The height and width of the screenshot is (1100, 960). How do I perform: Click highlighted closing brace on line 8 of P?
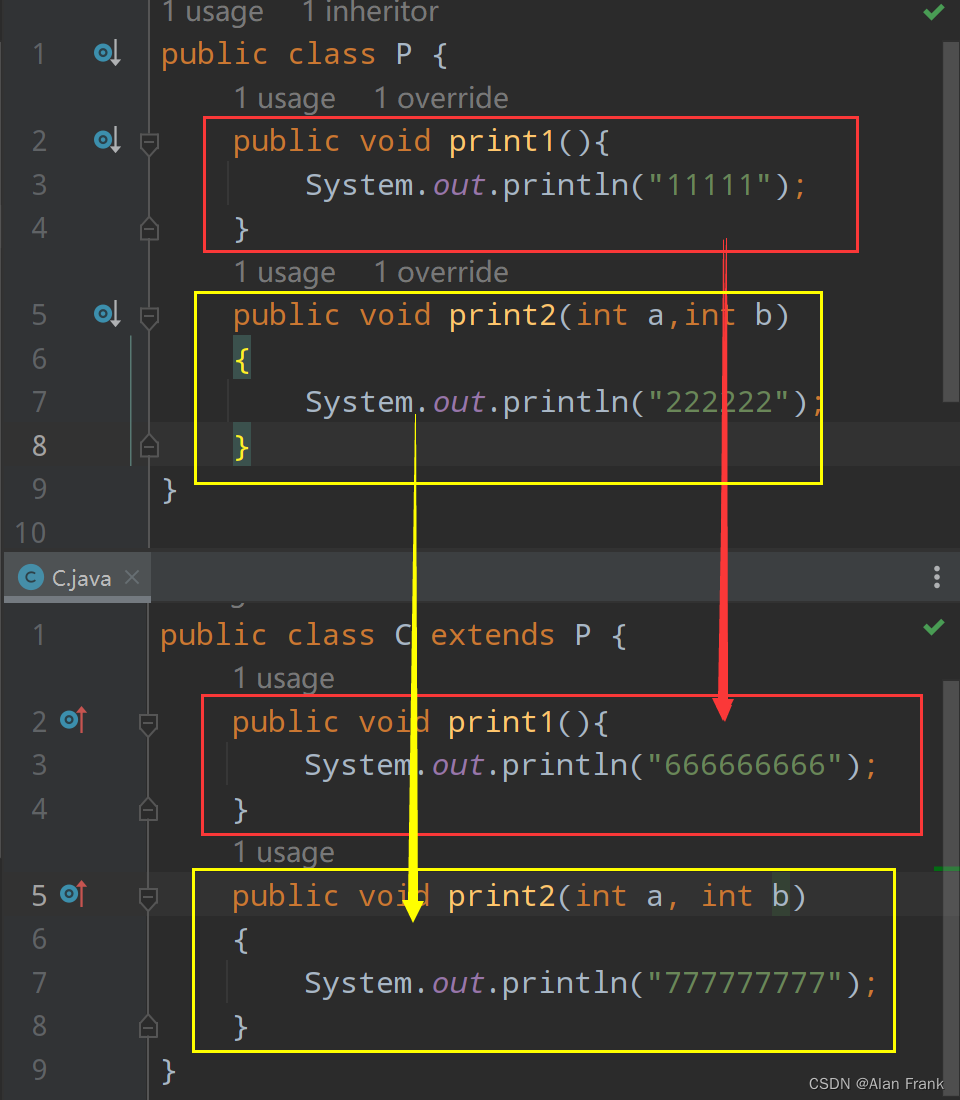(x=241, y=447)
